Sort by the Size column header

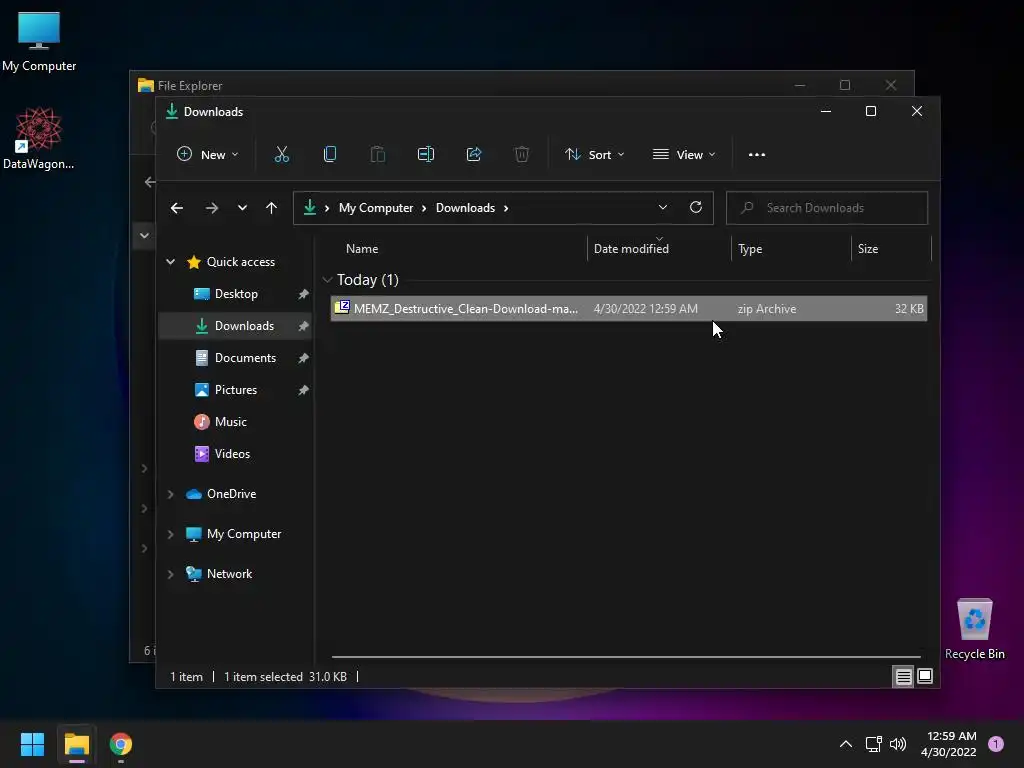point(867,249)
